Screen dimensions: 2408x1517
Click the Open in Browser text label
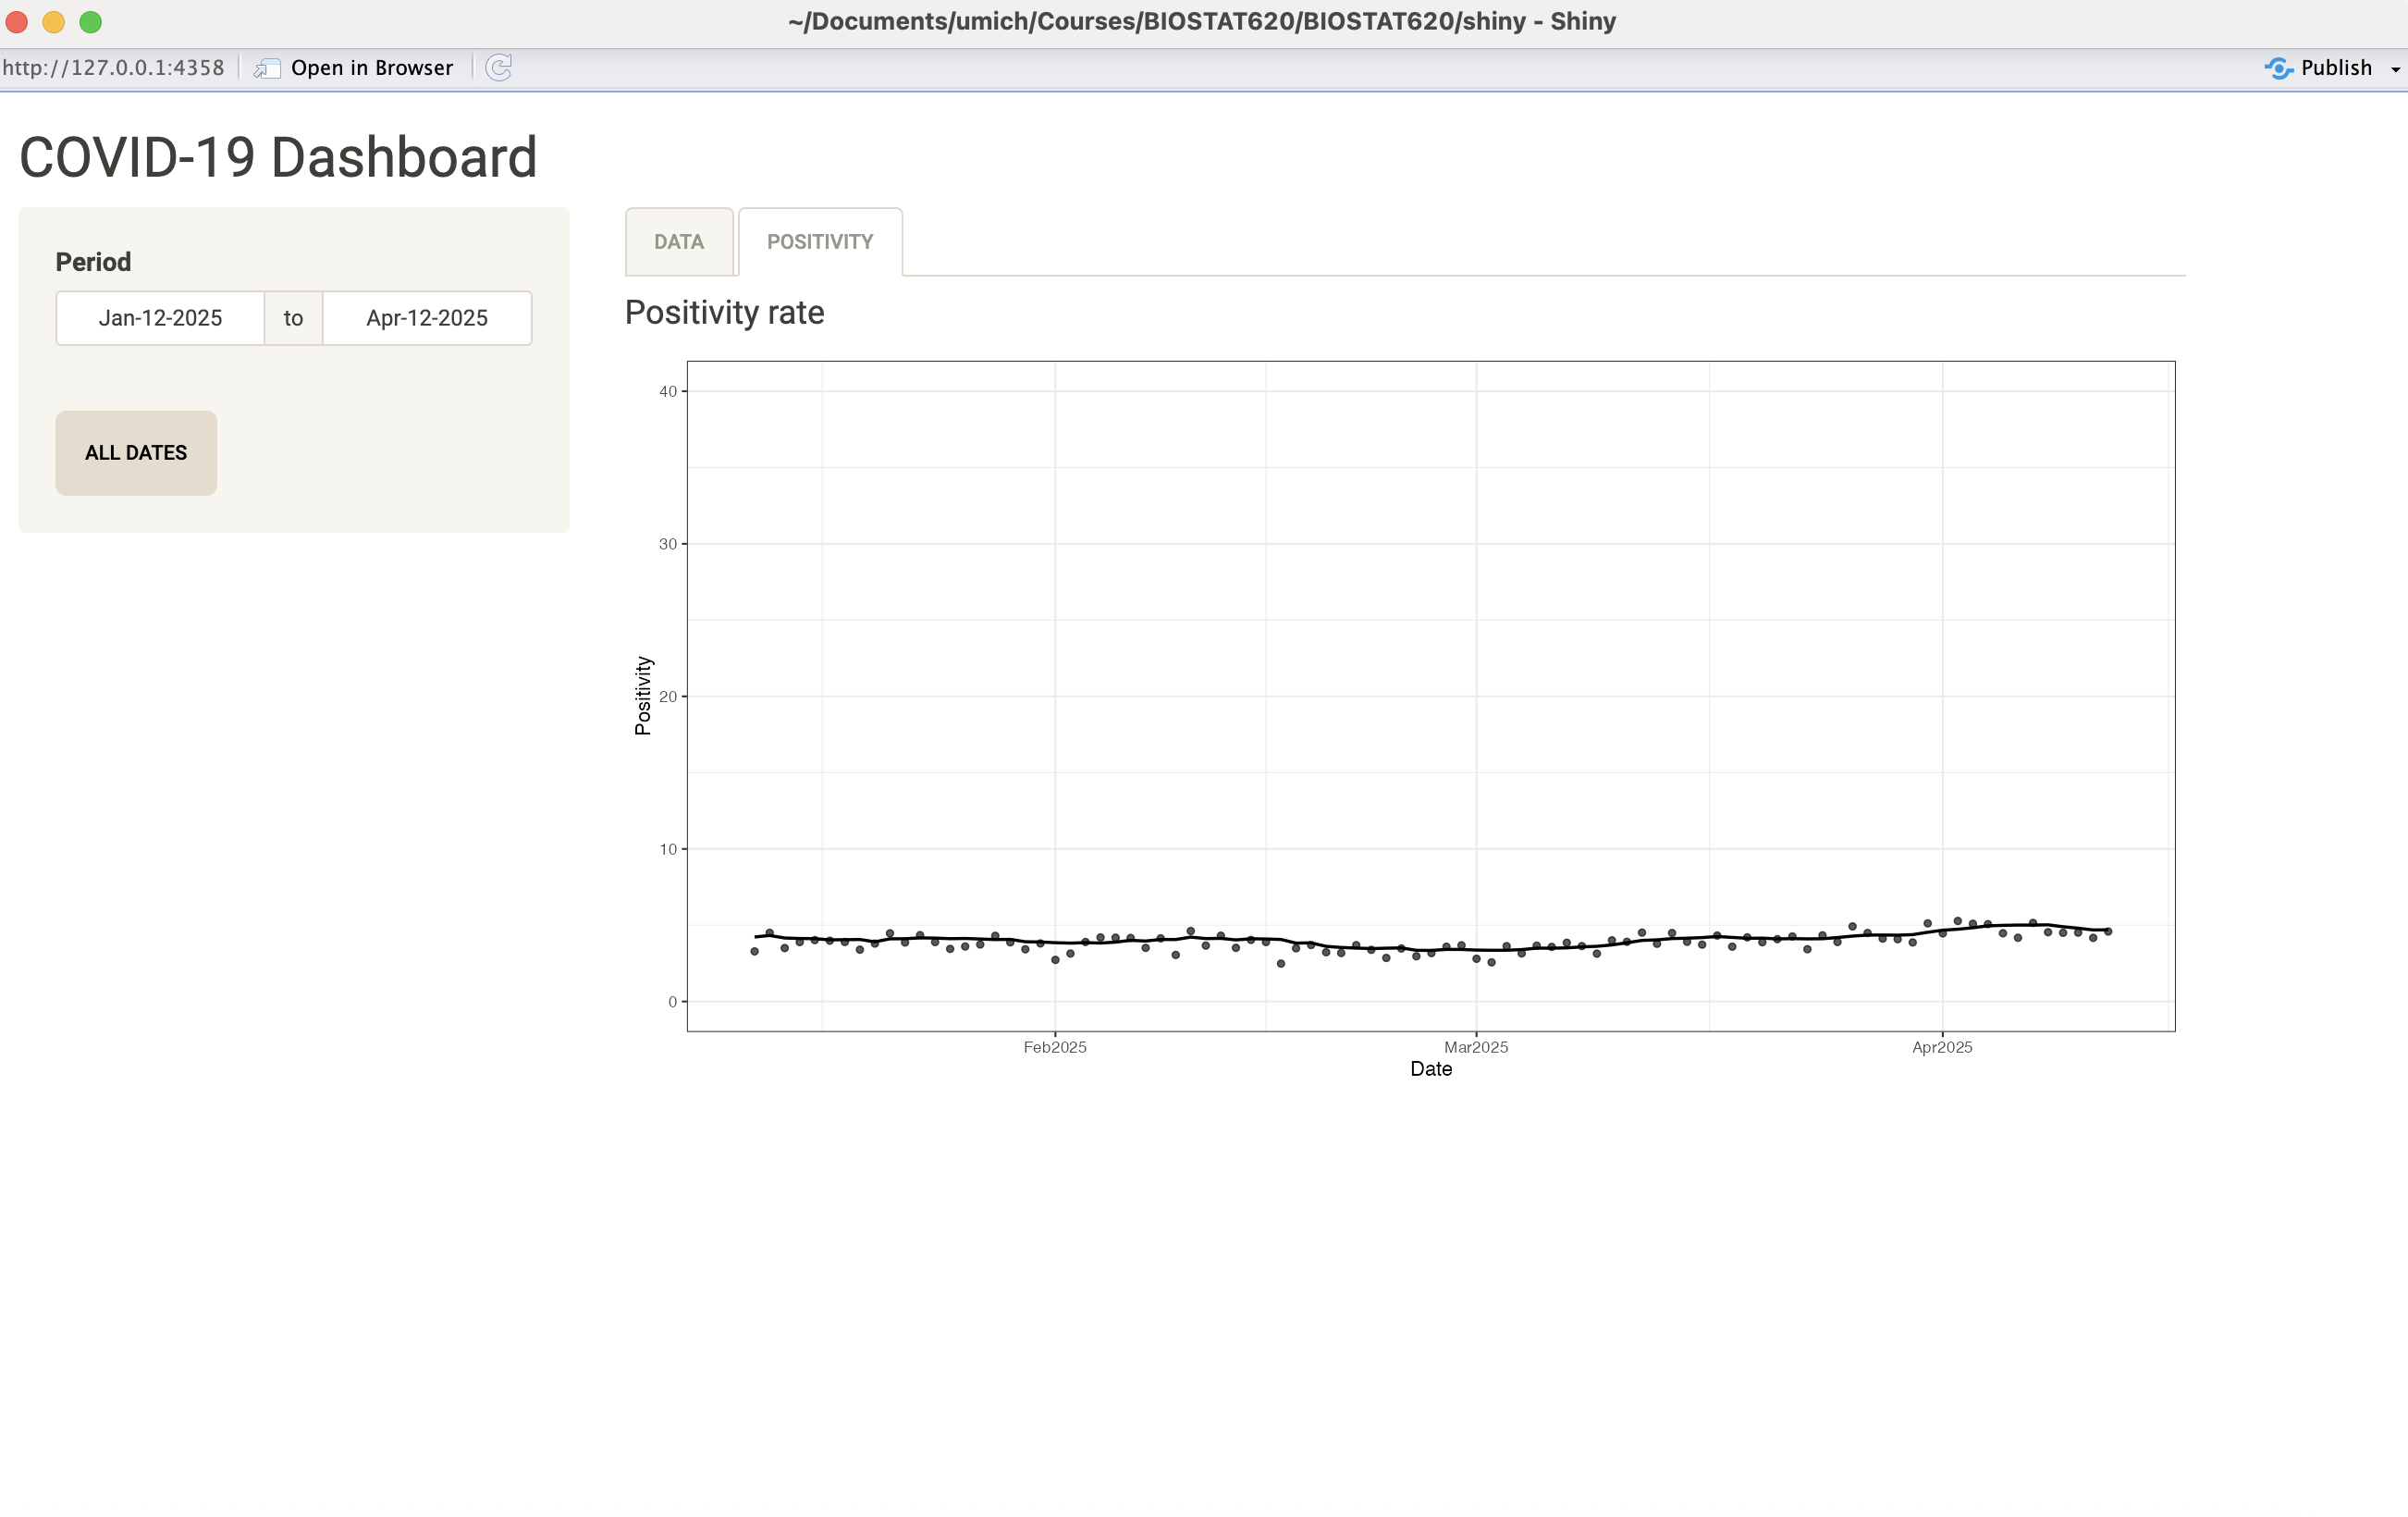coord(372,68)
